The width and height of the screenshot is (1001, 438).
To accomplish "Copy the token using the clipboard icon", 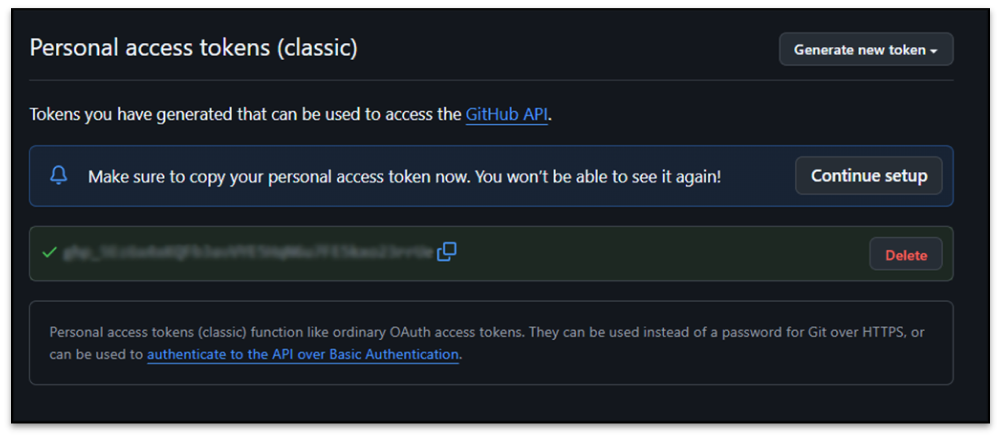I will pos(447,252).
